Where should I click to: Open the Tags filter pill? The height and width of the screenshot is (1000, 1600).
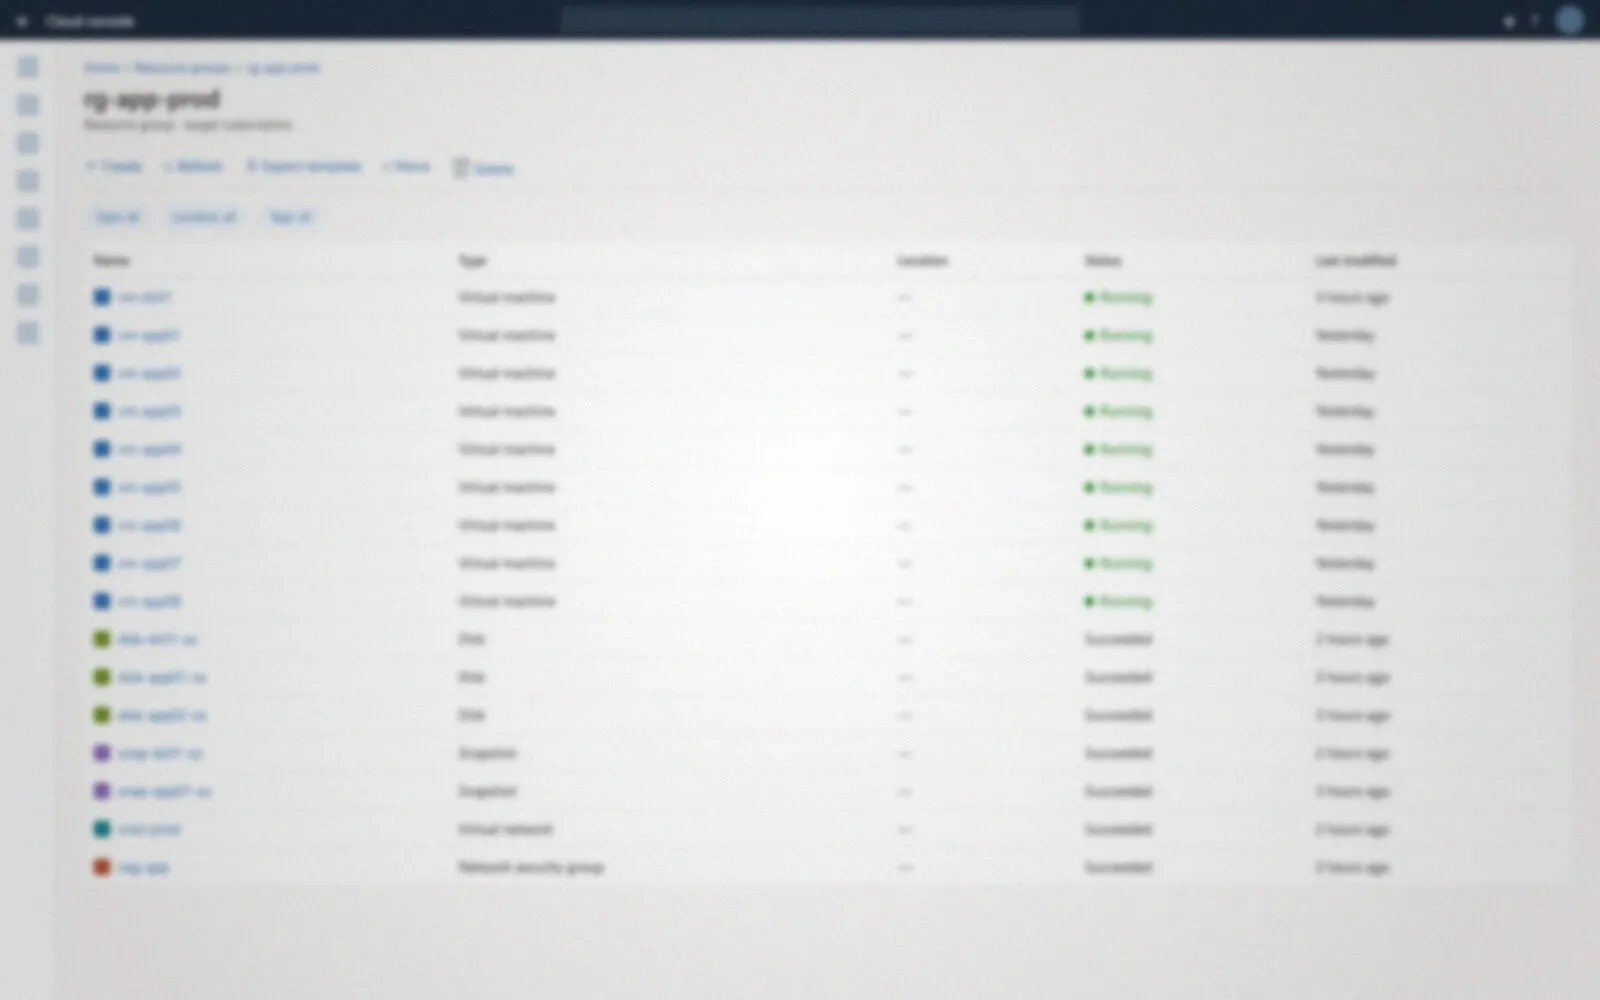click(x=291, y=217)
